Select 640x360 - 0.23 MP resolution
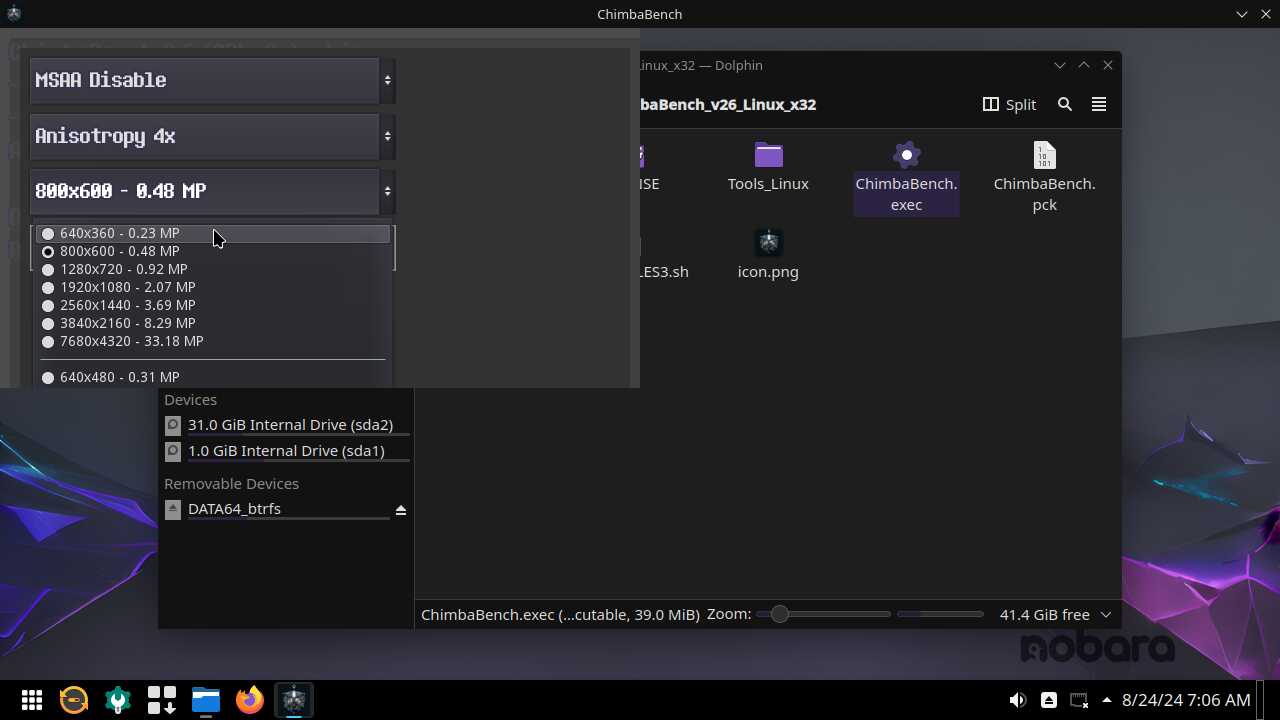1280x720 pixels. tap(212, 233)
